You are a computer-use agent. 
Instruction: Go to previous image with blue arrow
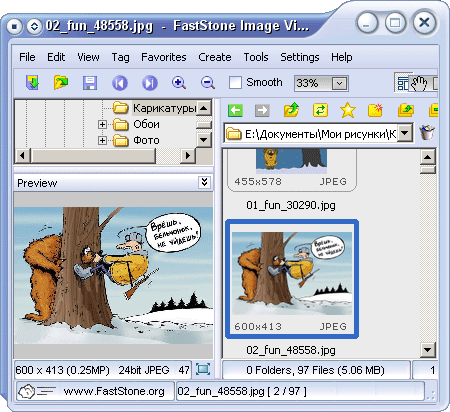tap(119, 83)
